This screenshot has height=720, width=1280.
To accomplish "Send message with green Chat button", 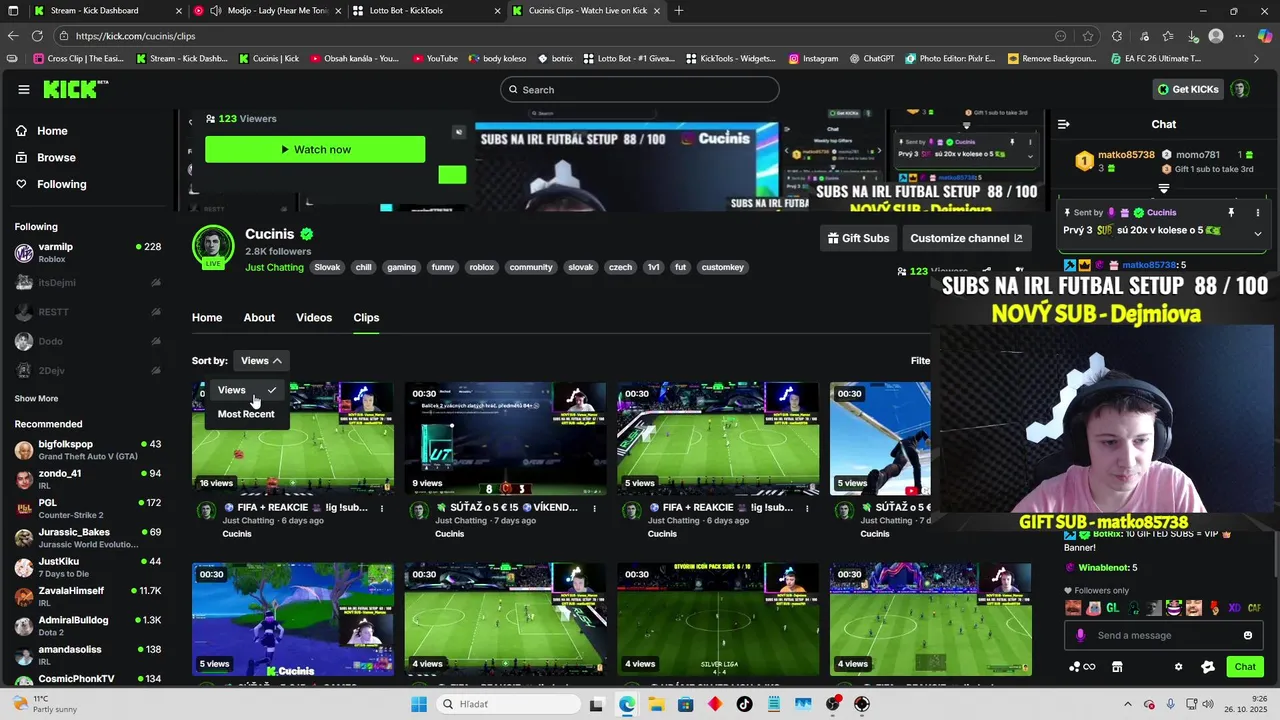I will pos(1245,667).
